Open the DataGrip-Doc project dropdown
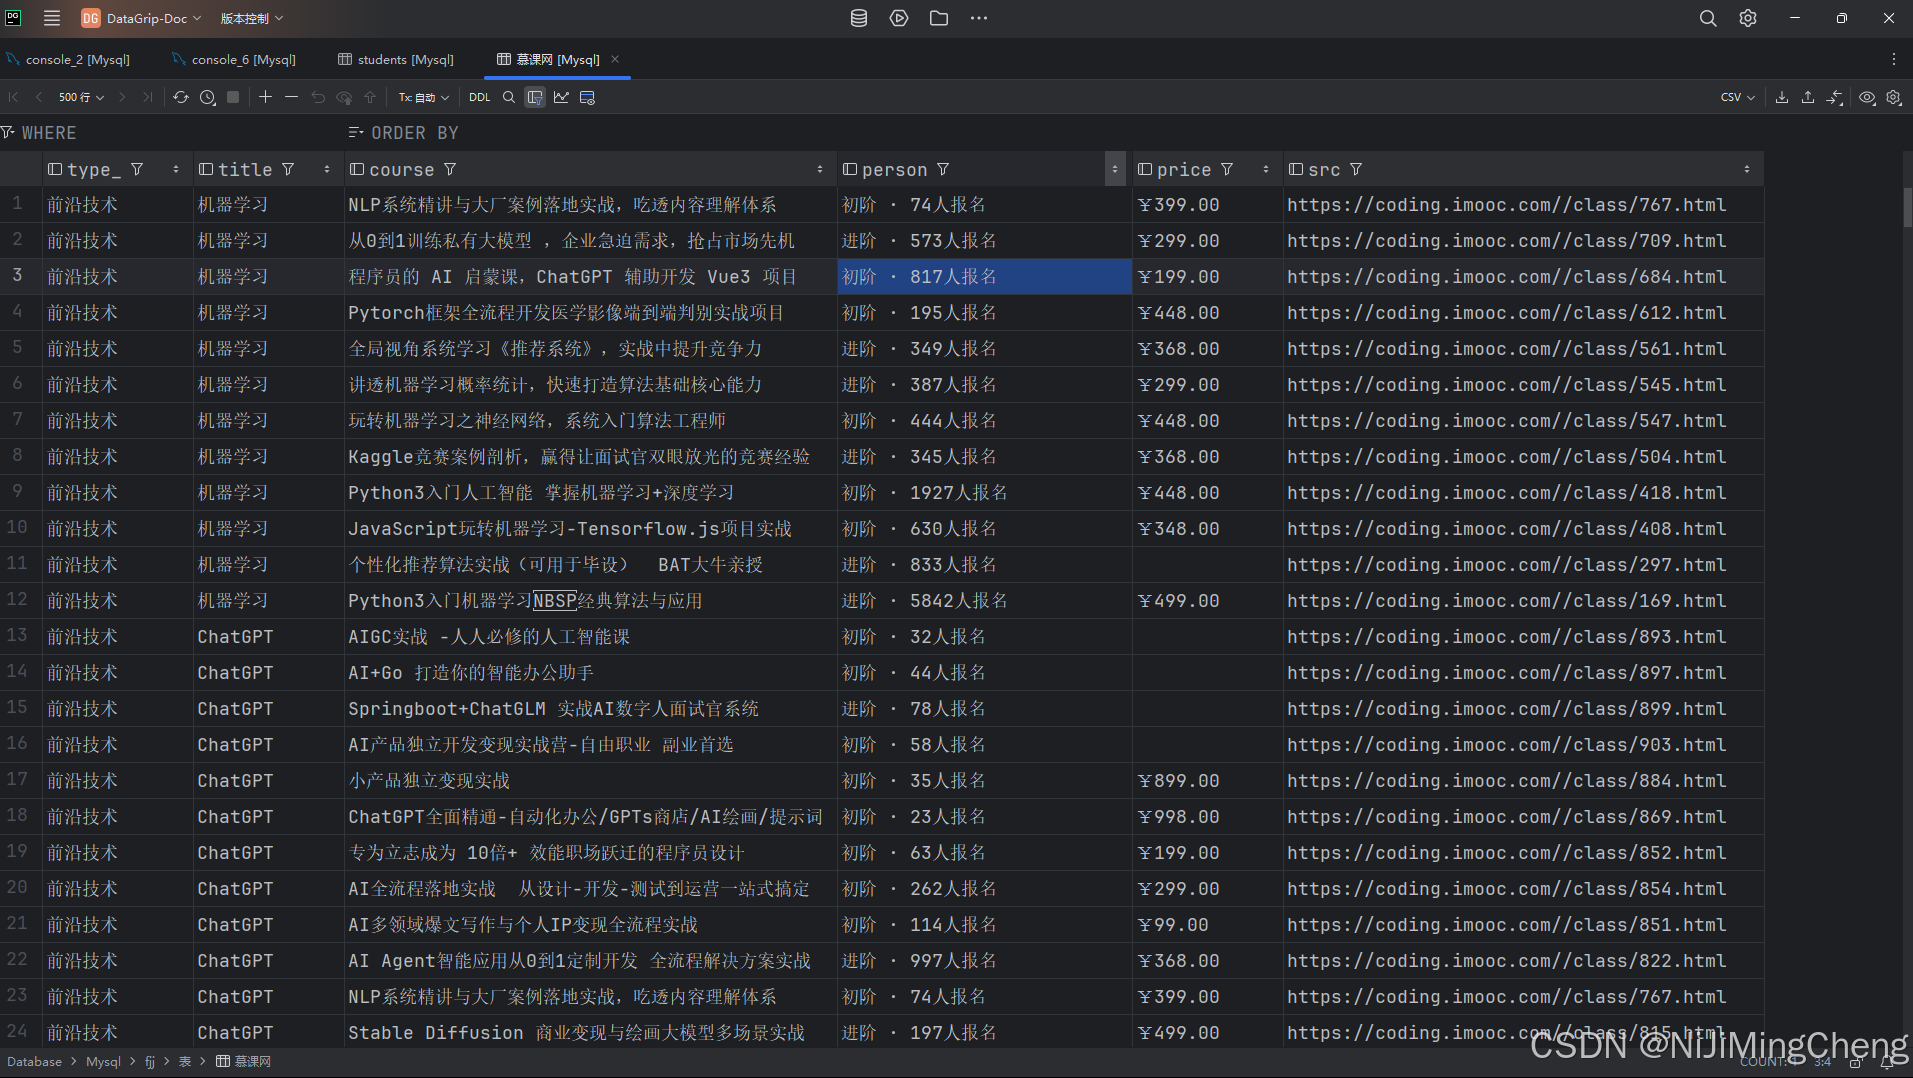 tap(142, 18)
